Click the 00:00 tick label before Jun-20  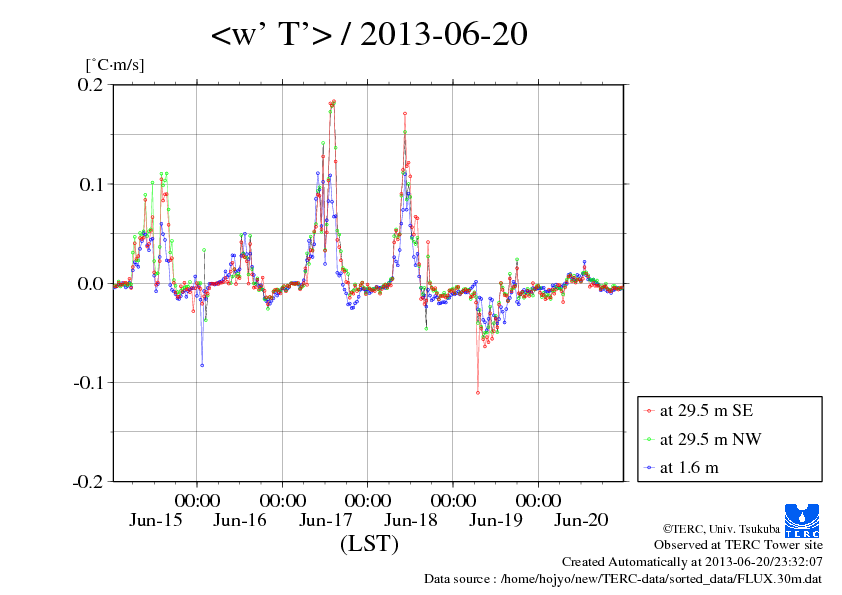pos(538,500)
